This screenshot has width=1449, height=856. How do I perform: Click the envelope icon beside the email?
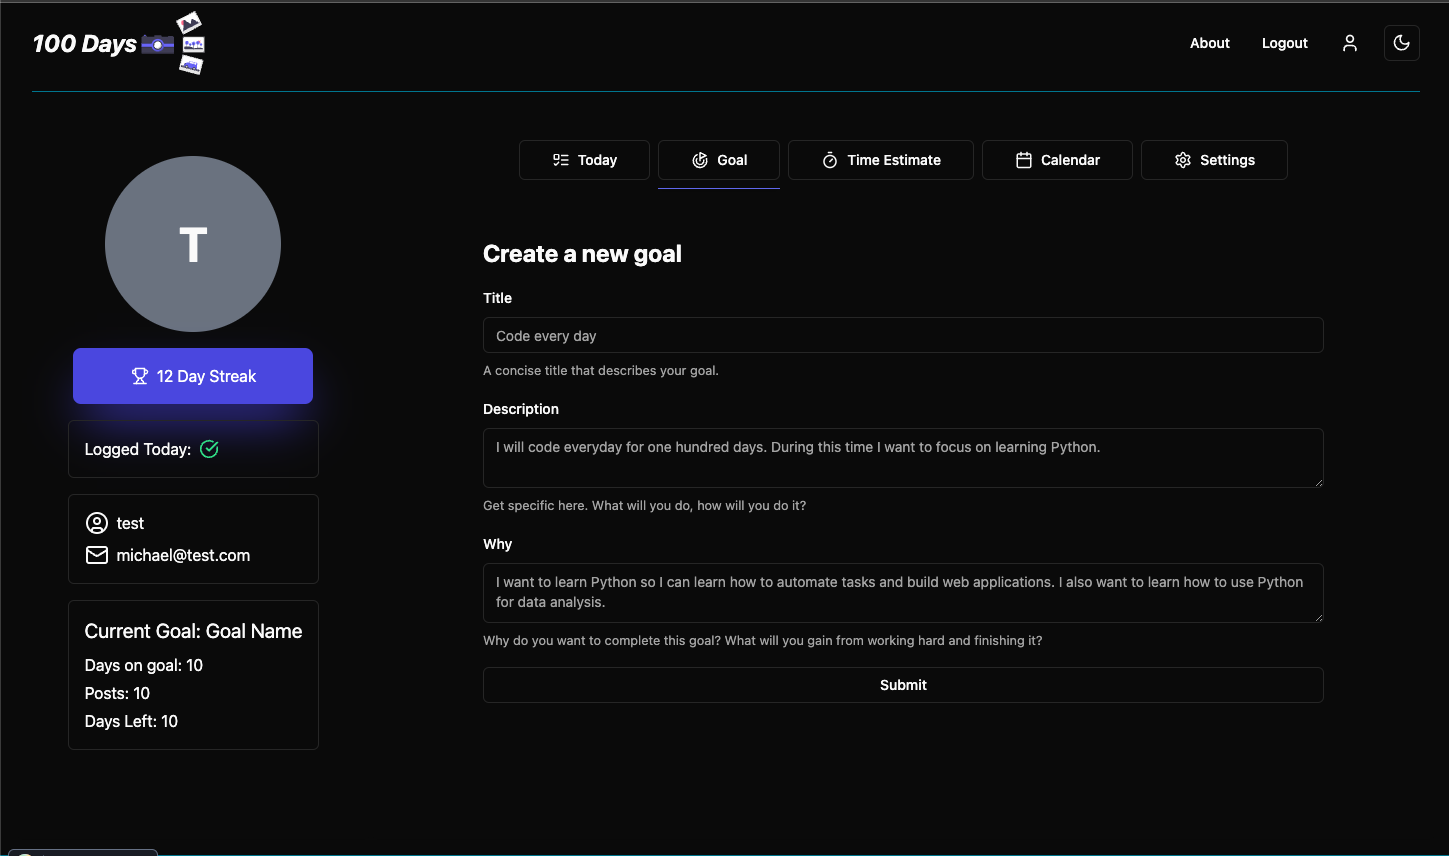coord(97,555)
